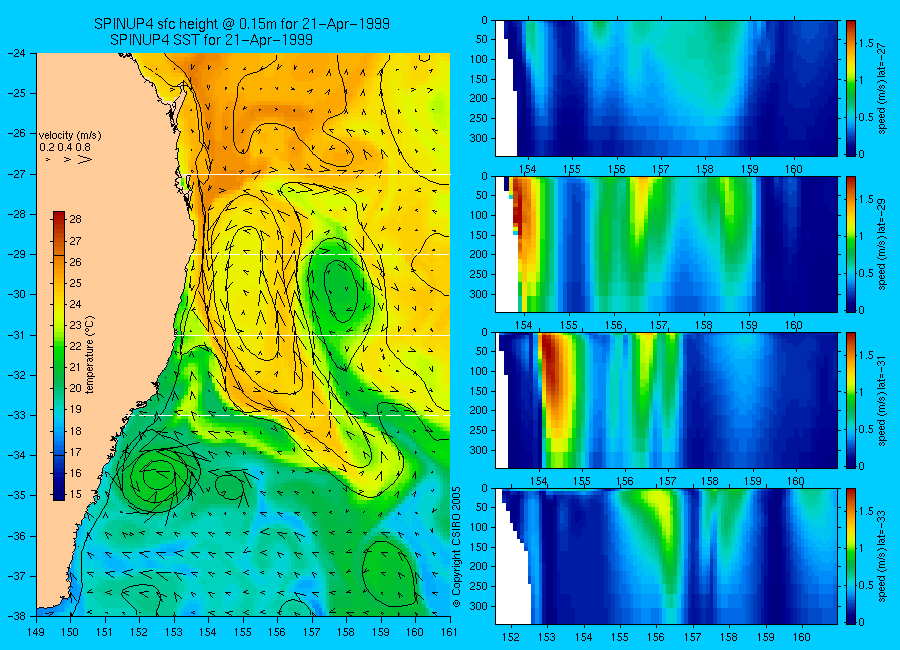Open the lat=-31 speed section panel
This screenshot has height=650, width=900.
(666, 400)
